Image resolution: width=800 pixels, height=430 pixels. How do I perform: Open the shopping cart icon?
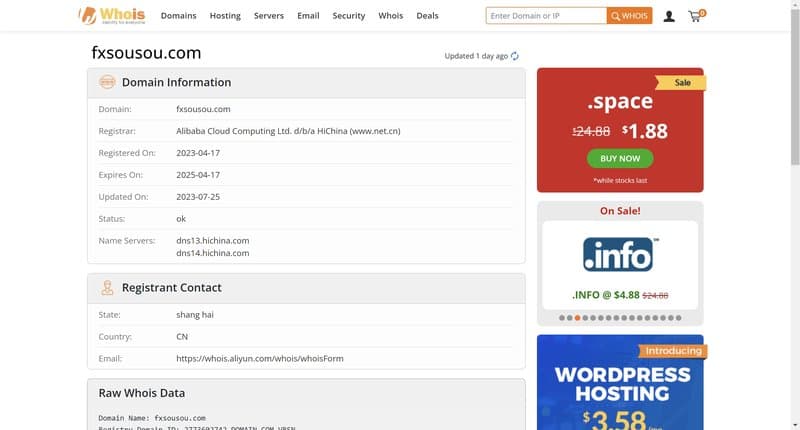[x=696, y=16]
